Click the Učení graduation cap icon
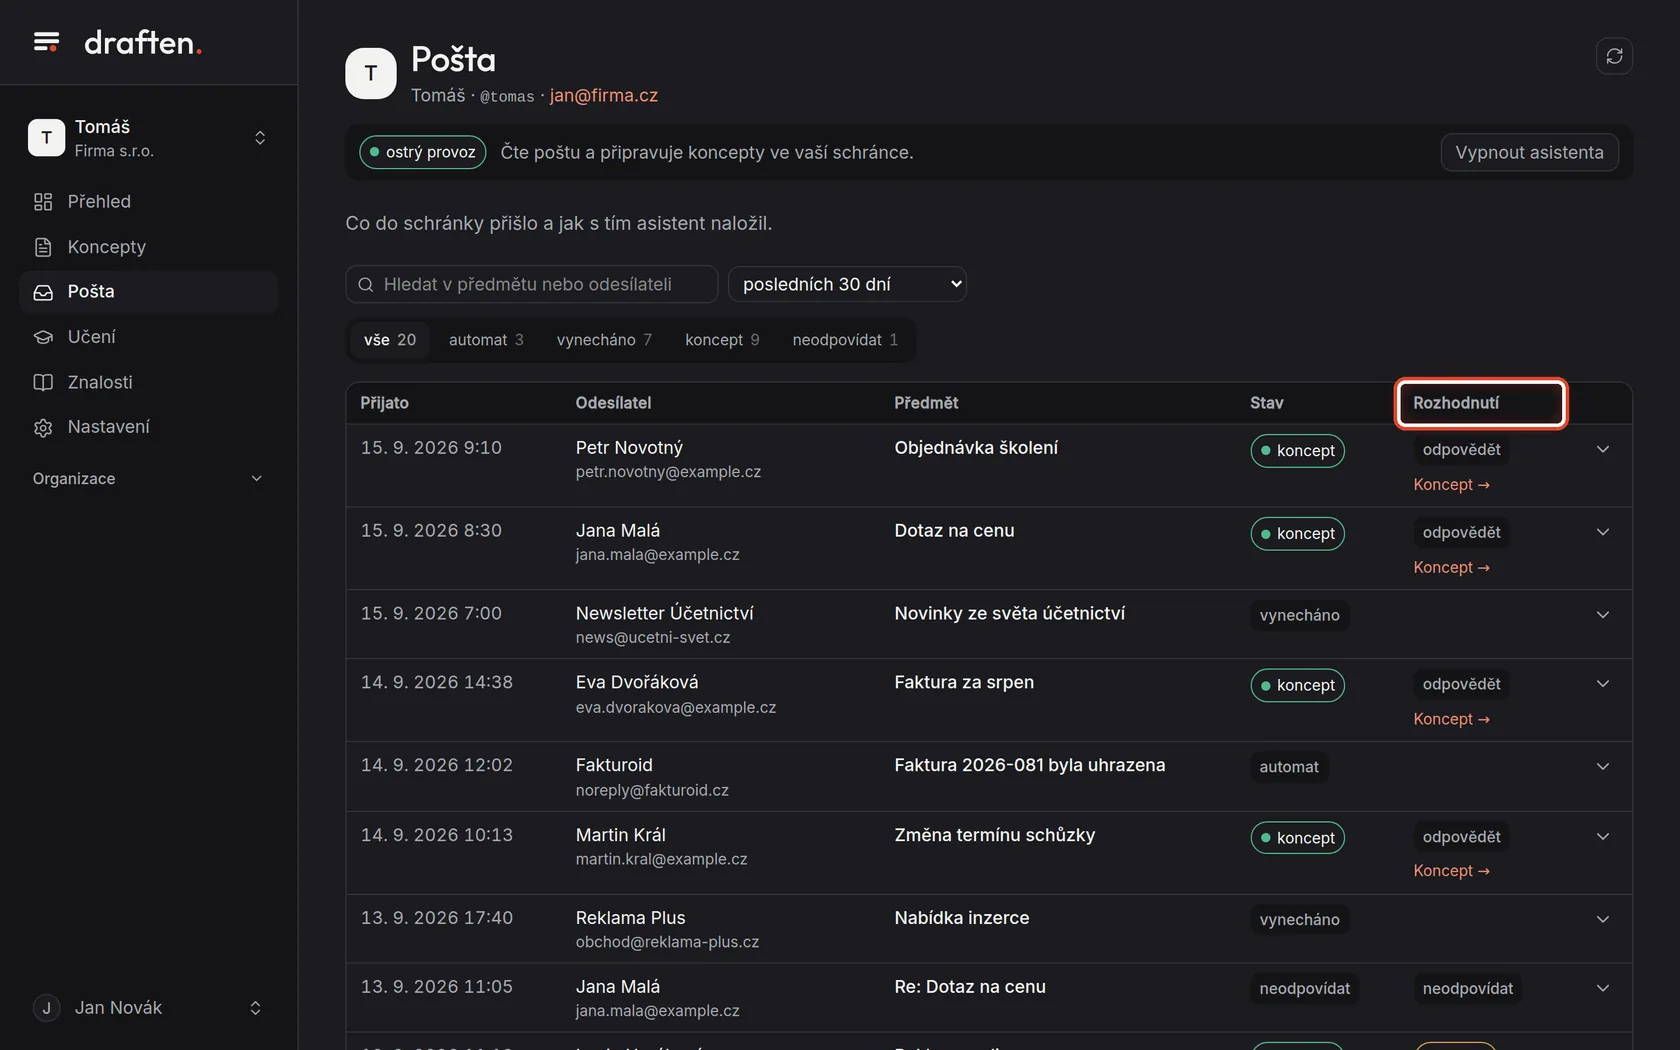Screen dimensions: 1680x1050 pyautogui.click(x=43, y=337)
